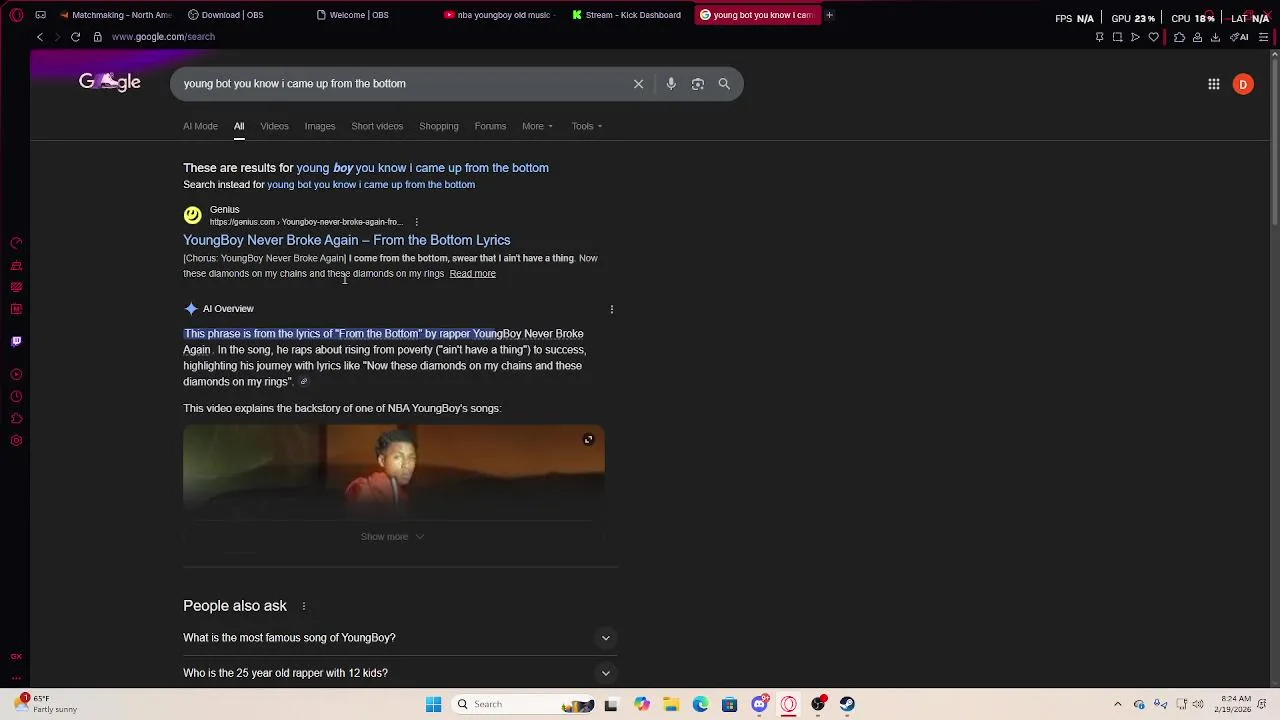The width and height of the screenshot is (1280, 720).
Task: Open the Opera GX main menu logo
Action: [16, 15]
